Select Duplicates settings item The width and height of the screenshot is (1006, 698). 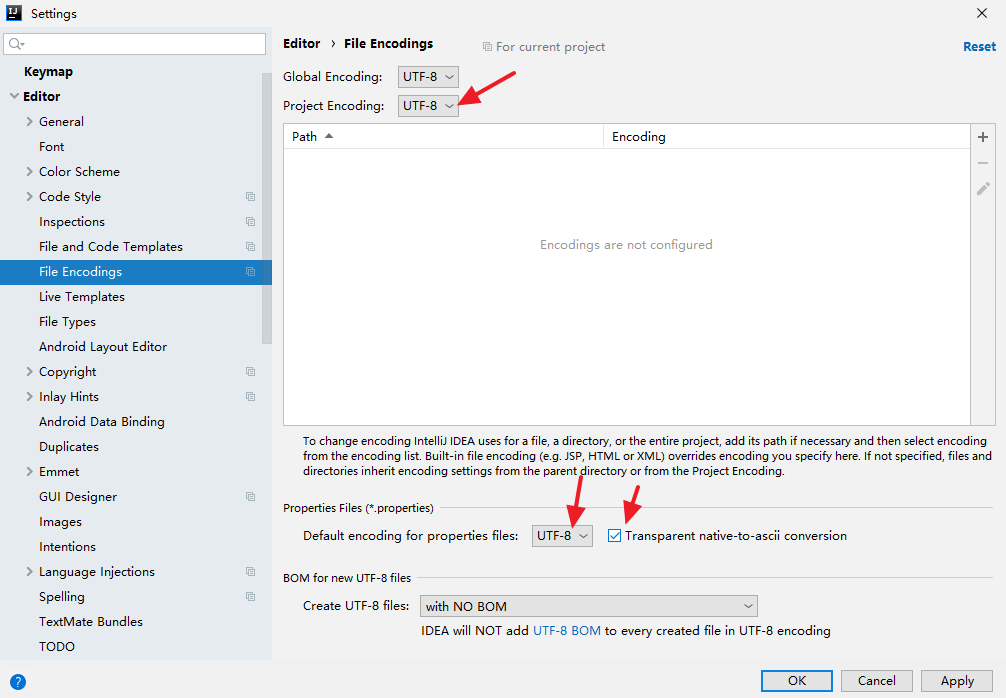tap(69, 447)
